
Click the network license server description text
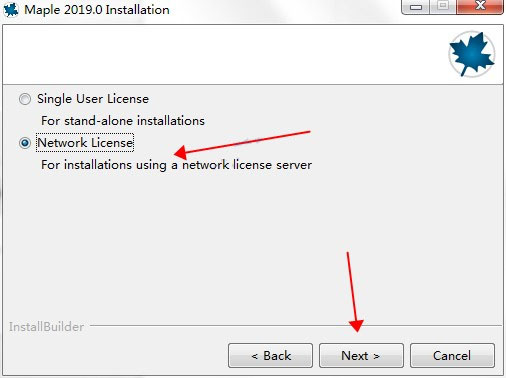[x=176, y=165]
